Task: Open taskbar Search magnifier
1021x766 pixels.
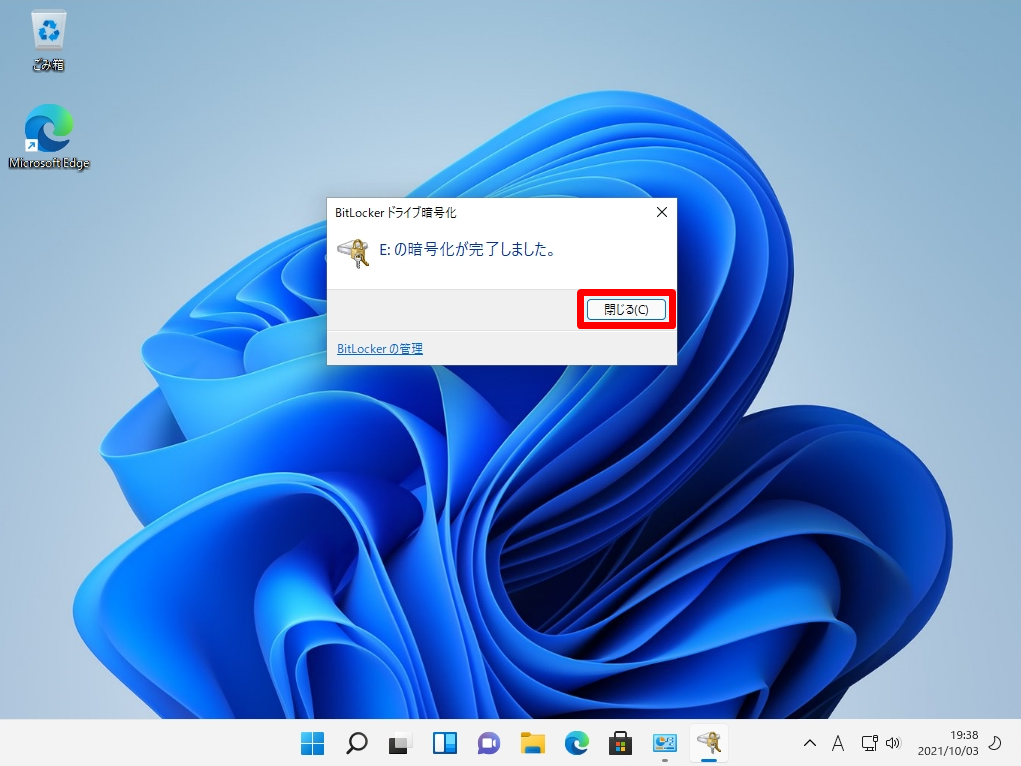Action: point(357,743)
